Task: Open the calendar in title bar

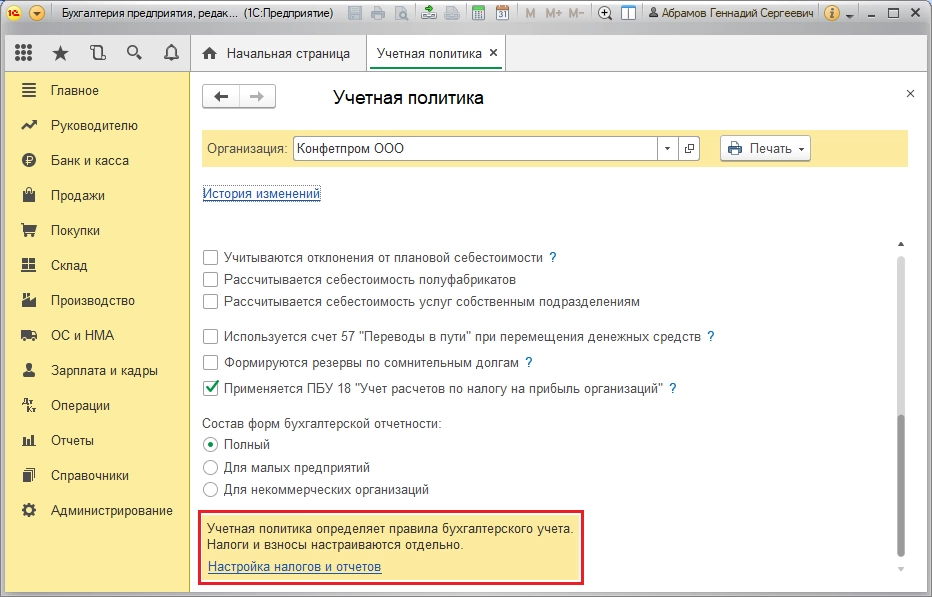Action: point(502,14)
